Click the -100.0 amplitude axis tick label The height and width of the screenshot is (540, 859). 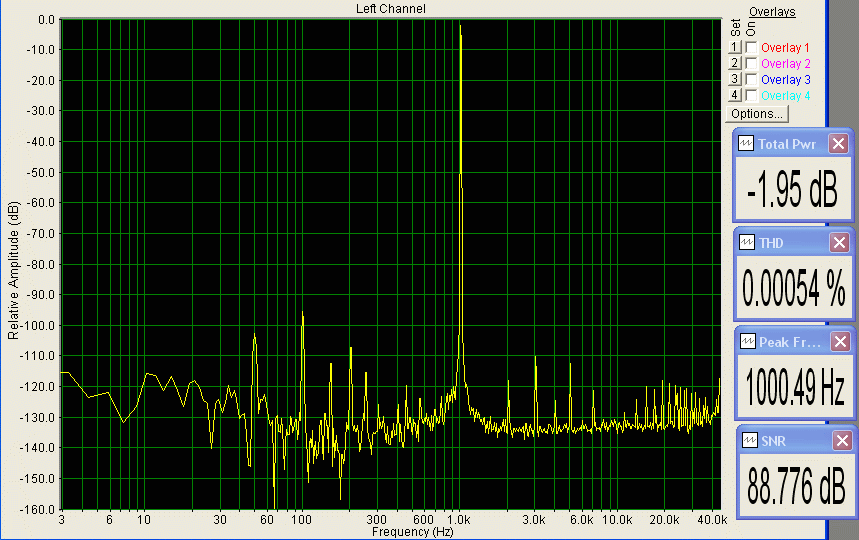pos(38,325)
